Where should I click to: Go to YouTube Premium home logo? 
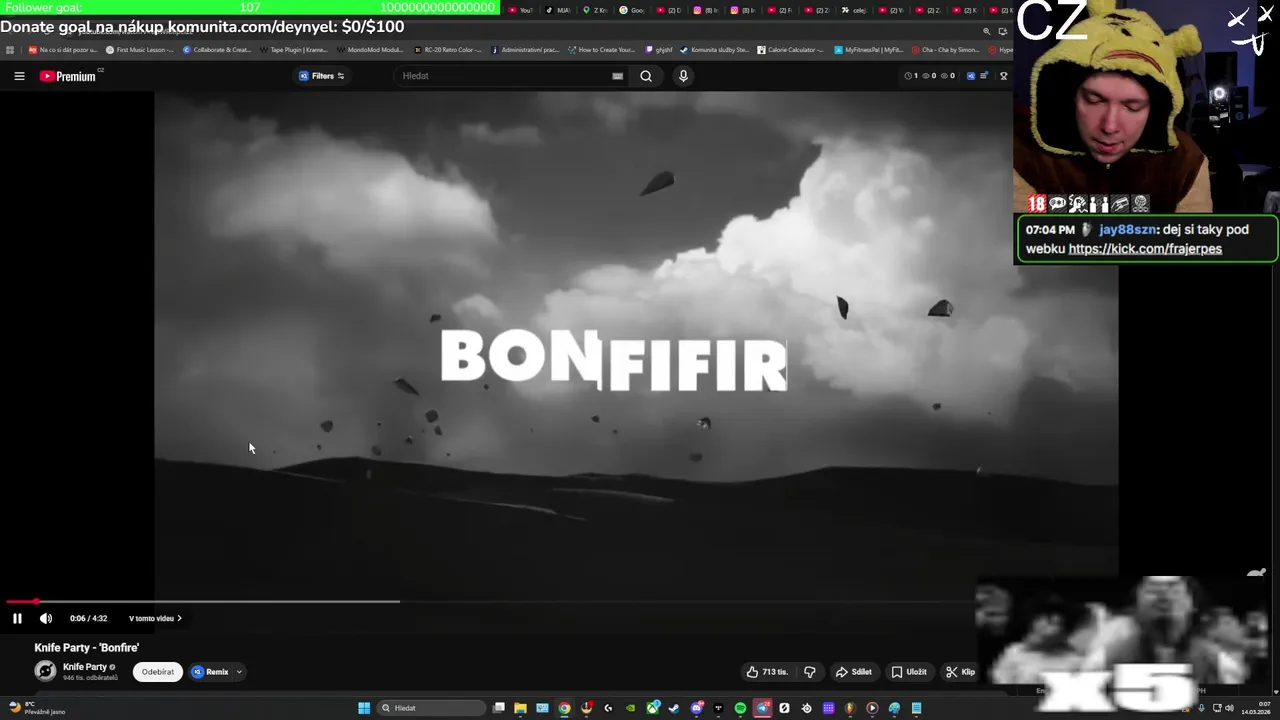pos(68,76)
